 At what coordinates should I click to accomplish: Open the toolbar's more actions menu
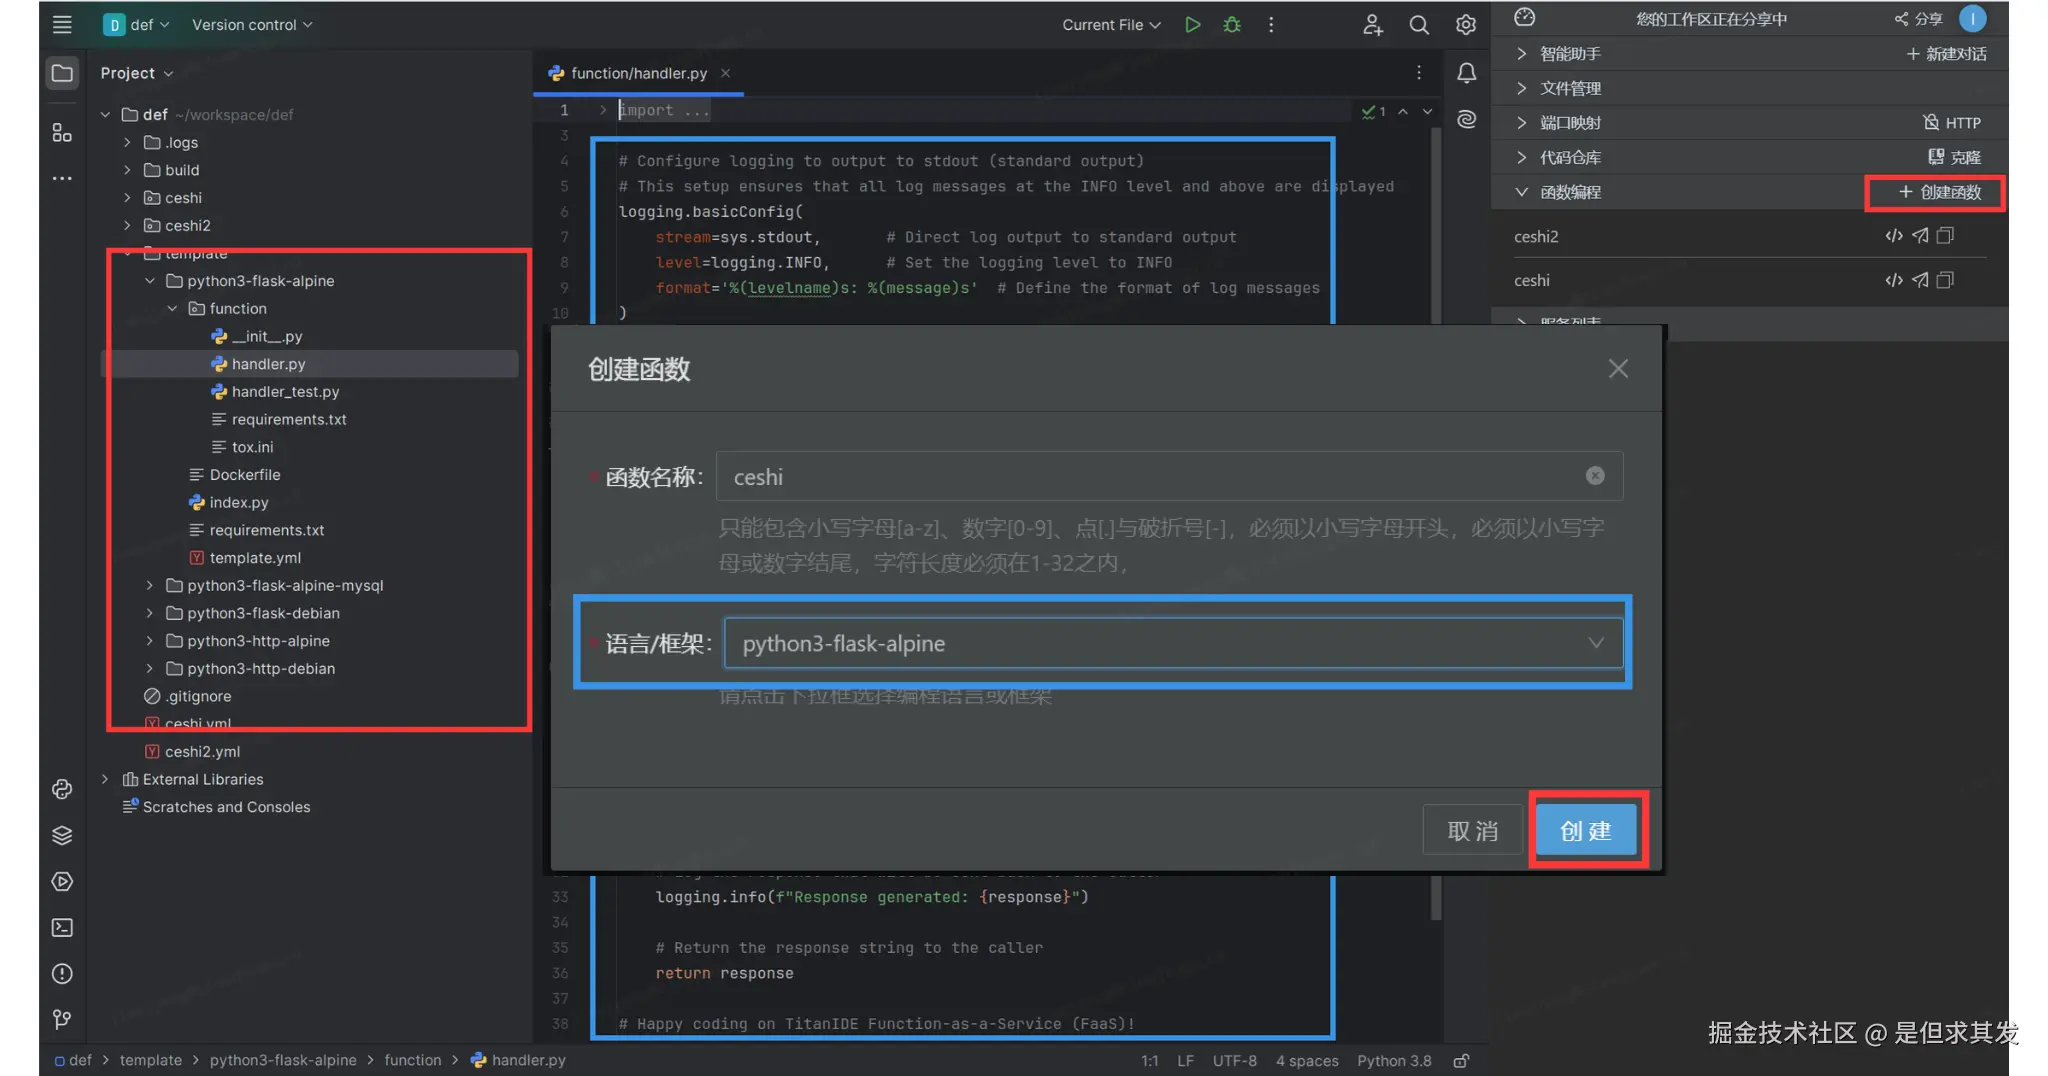pyautogui.click(x=1271, y=25)
